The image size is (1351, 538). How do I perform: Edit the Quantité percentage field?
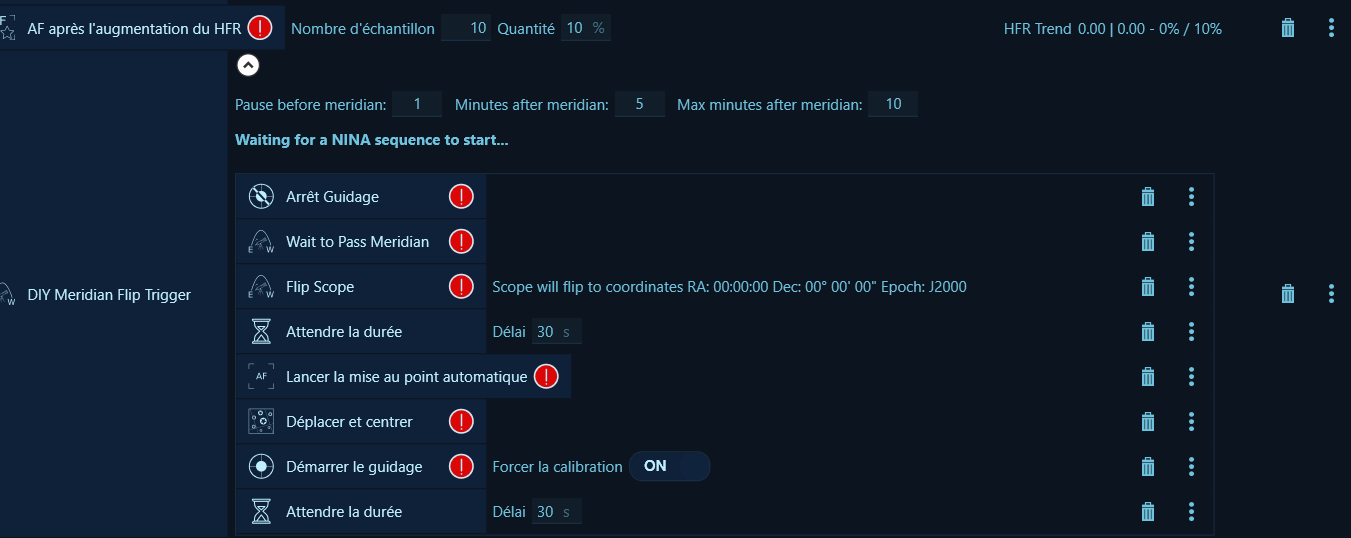pyautogui.click(x=575, y=29)
